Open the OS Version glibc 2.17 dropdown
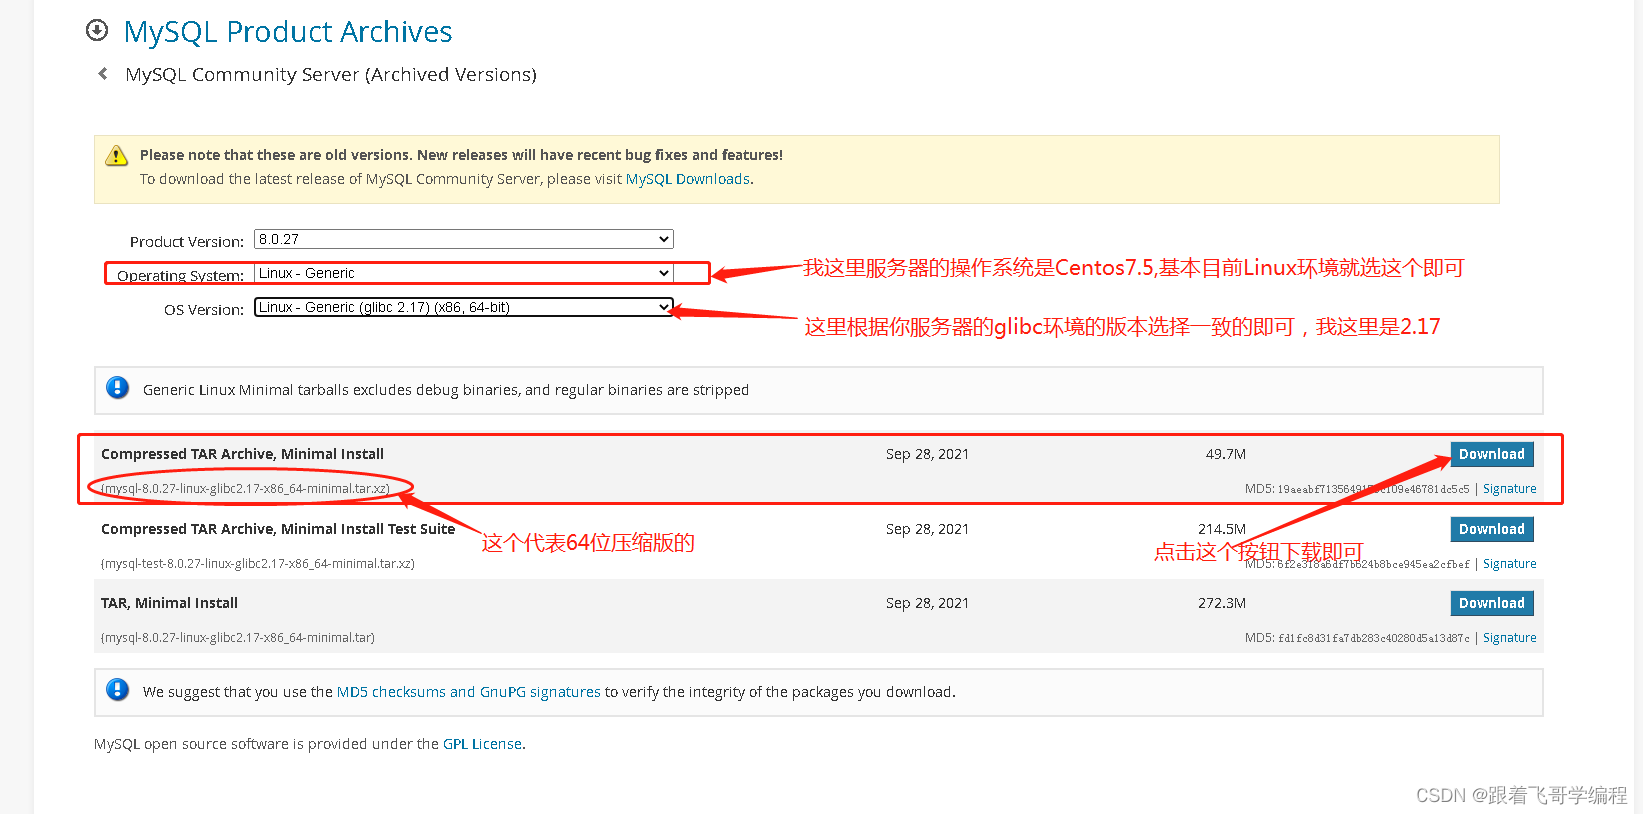Screen dimensions: 1643x814 tap(463, 307)
